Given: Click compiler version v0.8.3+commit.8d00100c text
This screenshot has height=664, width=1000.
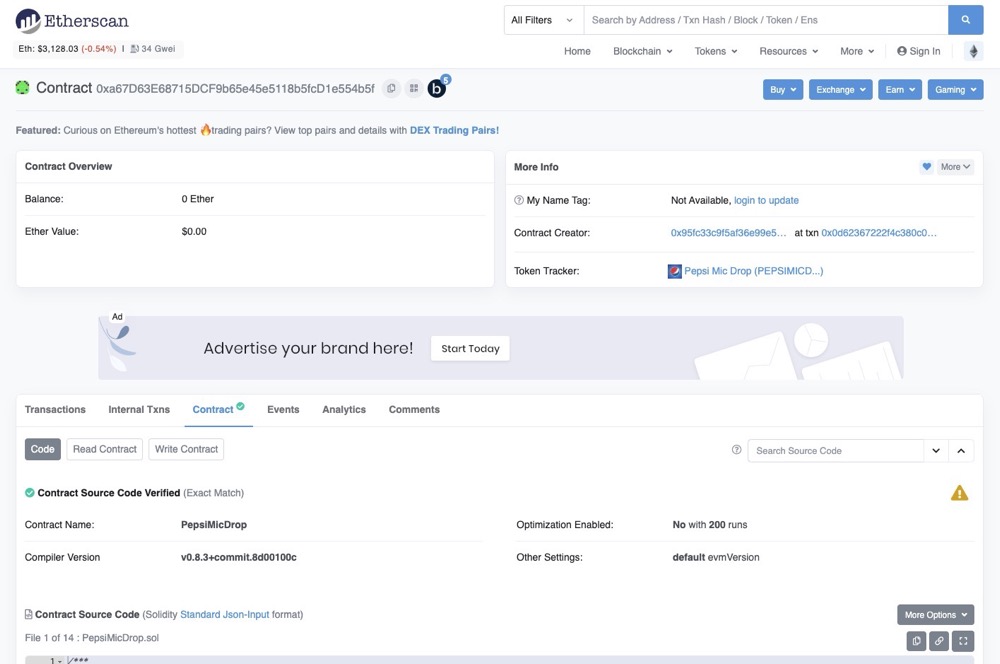Looking at the screenshot, I should (x=239, y=557).
